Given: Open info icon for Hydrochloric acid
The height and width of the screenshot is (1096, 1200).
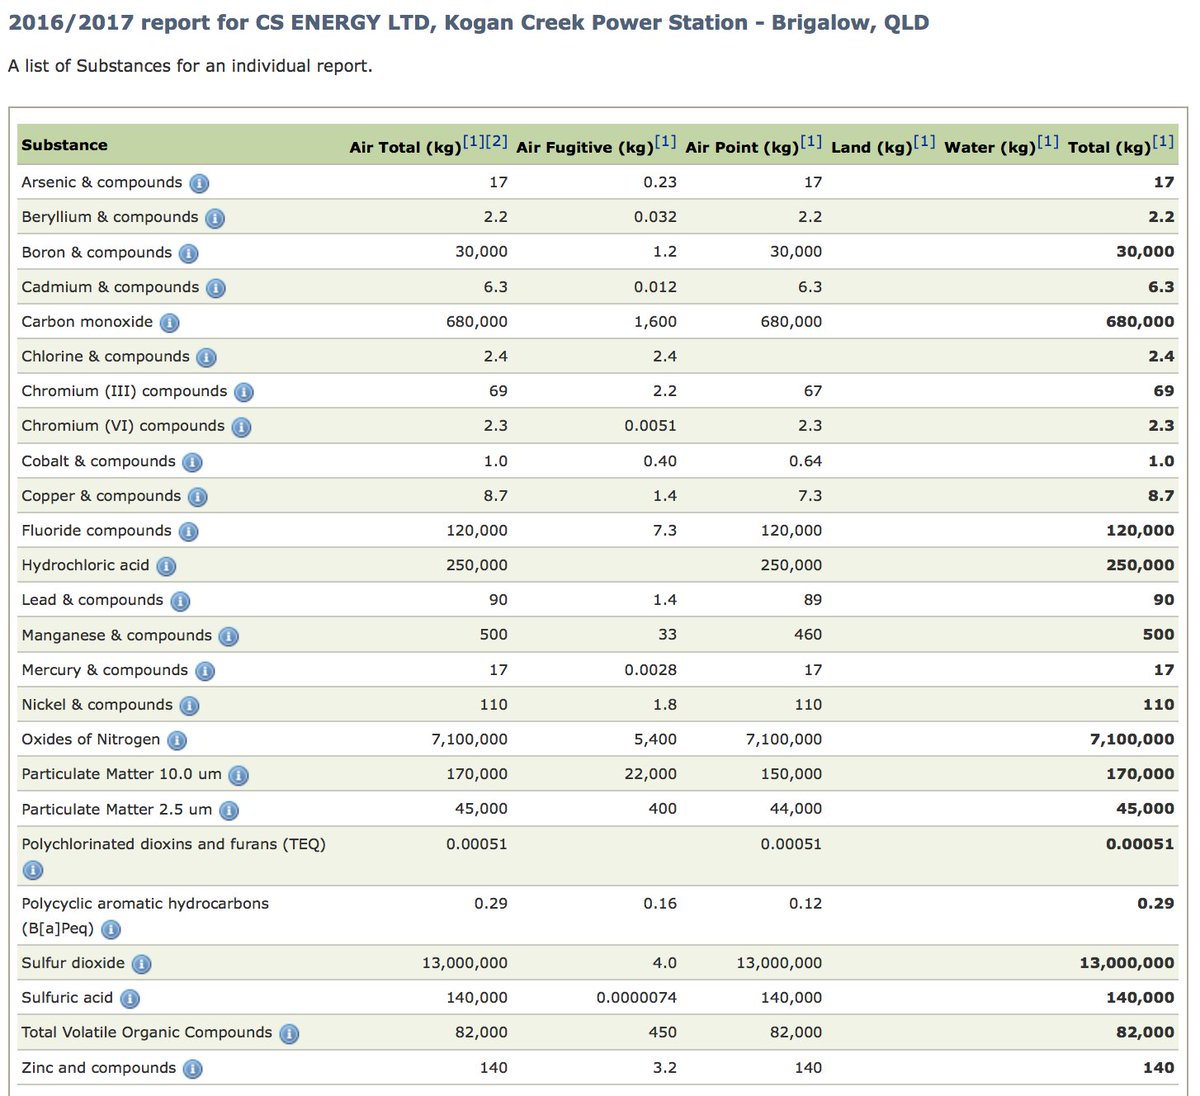Looking at the screenshot, I should click(x=166, y=566).
